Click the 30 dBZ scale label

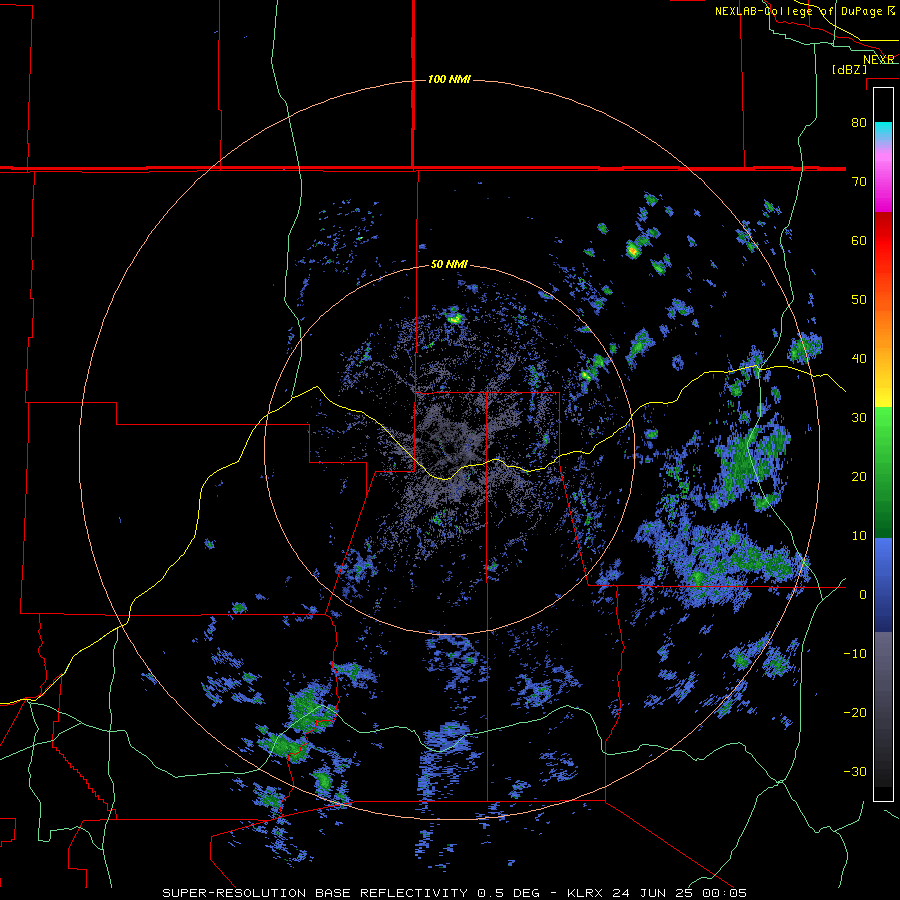pyautogui.click(x=859, y=418)
